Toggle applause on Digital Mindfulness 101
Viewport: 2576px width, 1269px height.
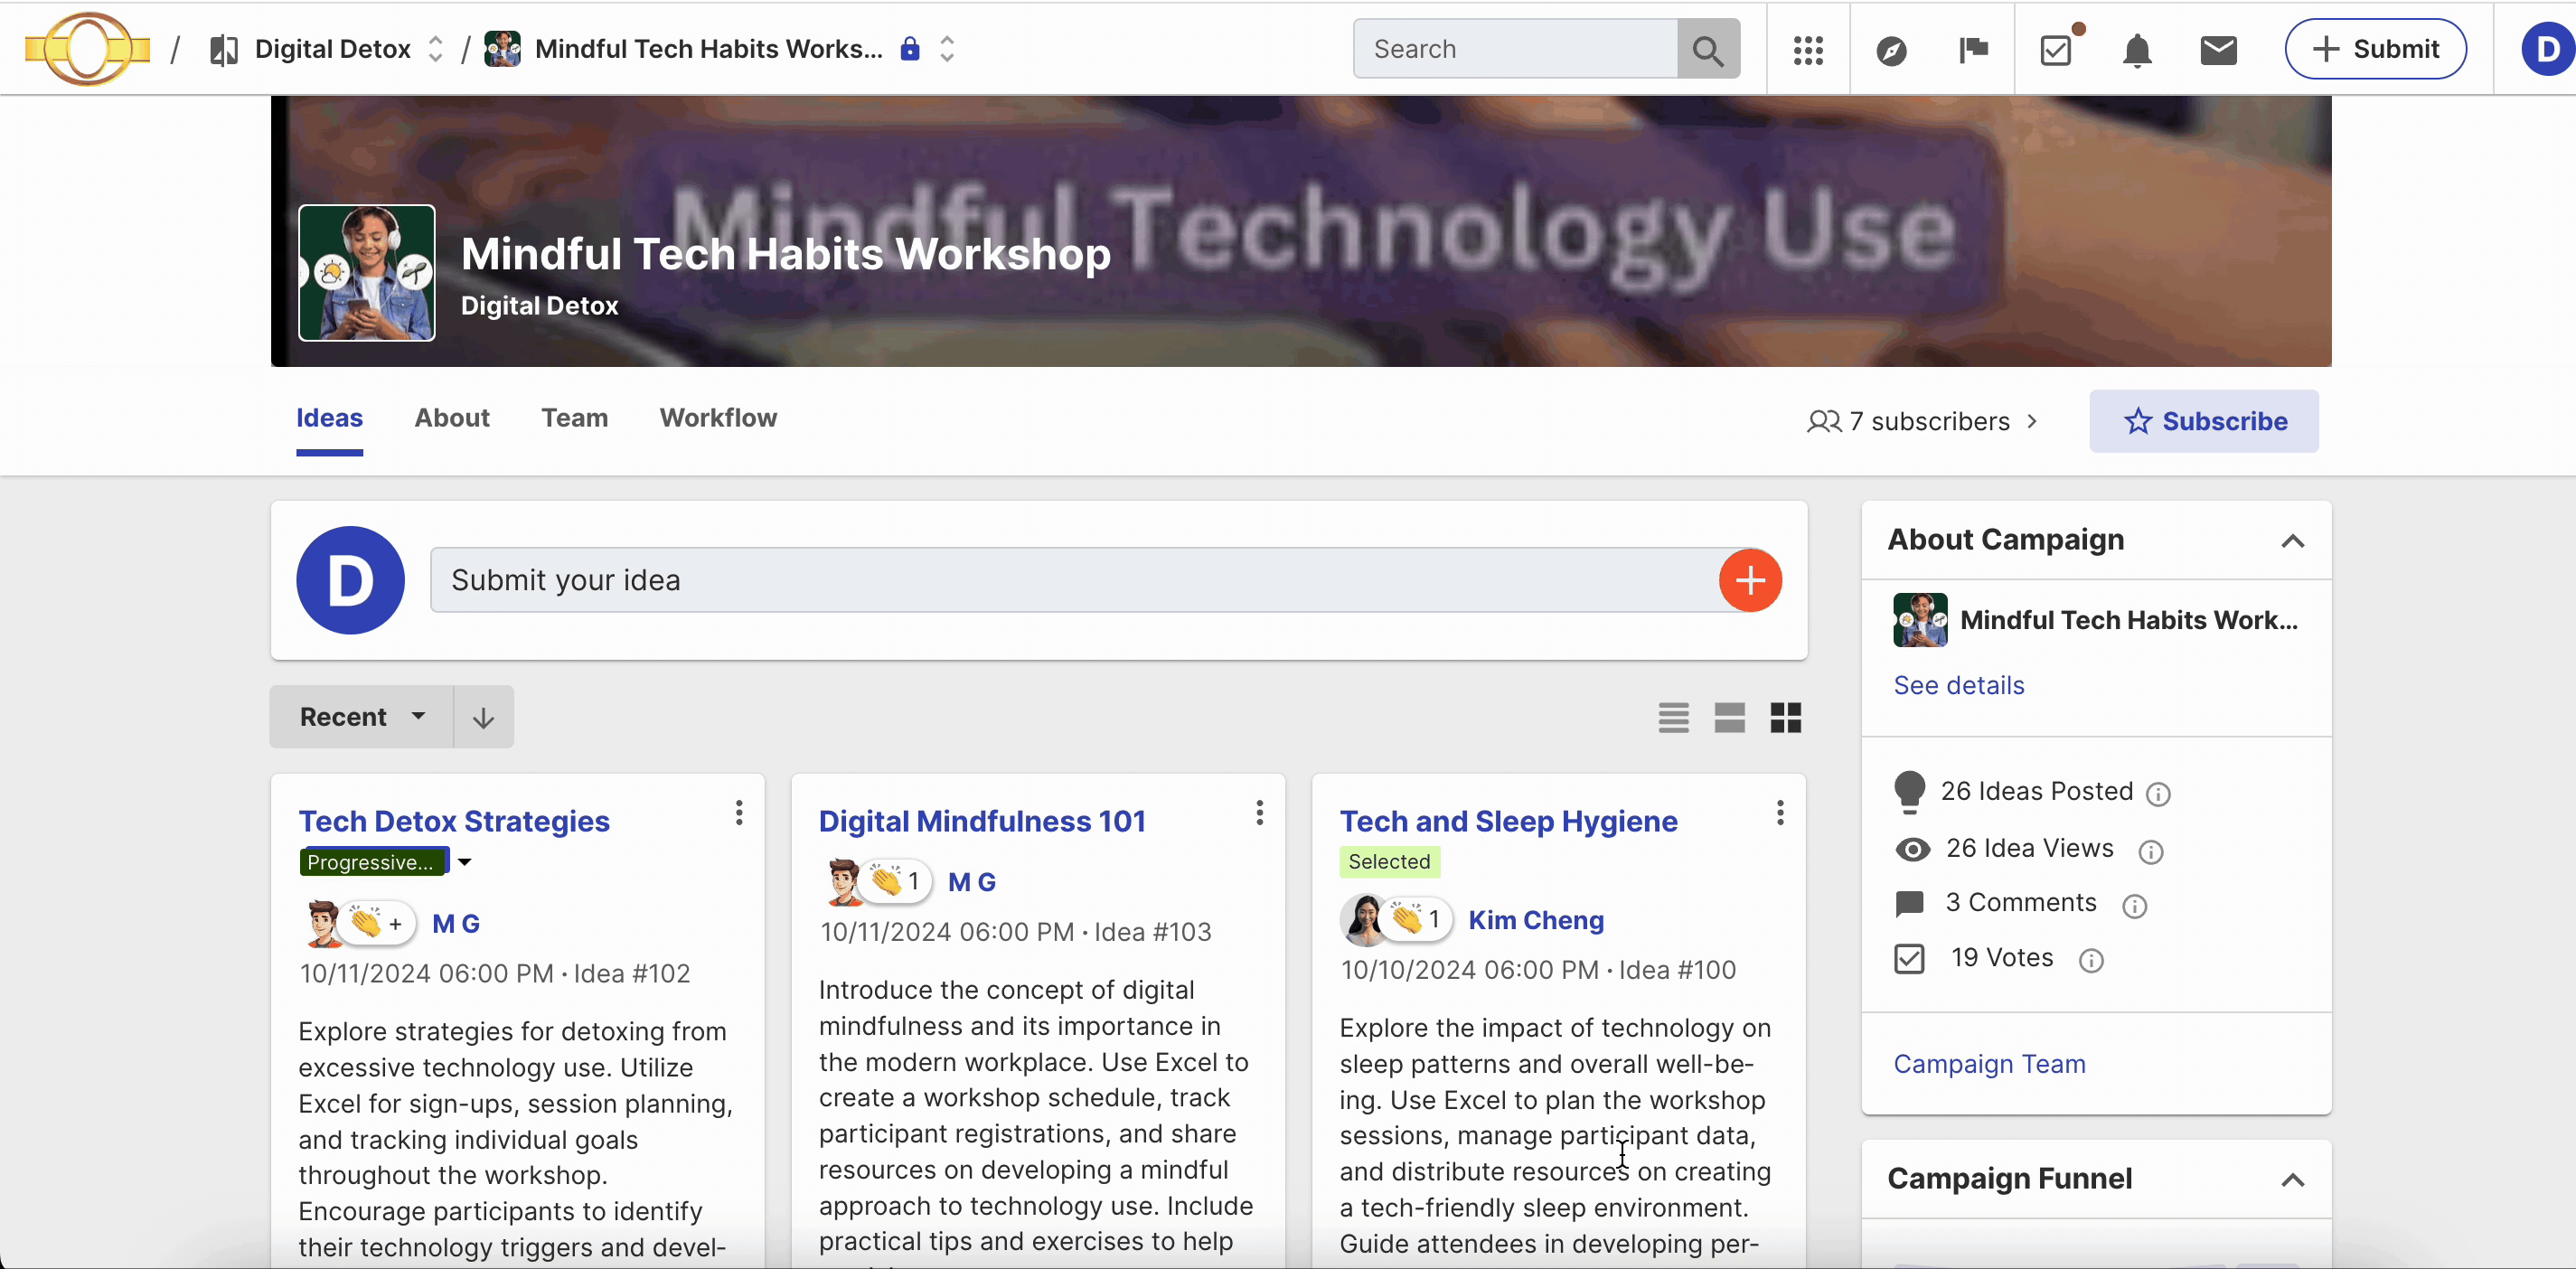click(897, 881)
